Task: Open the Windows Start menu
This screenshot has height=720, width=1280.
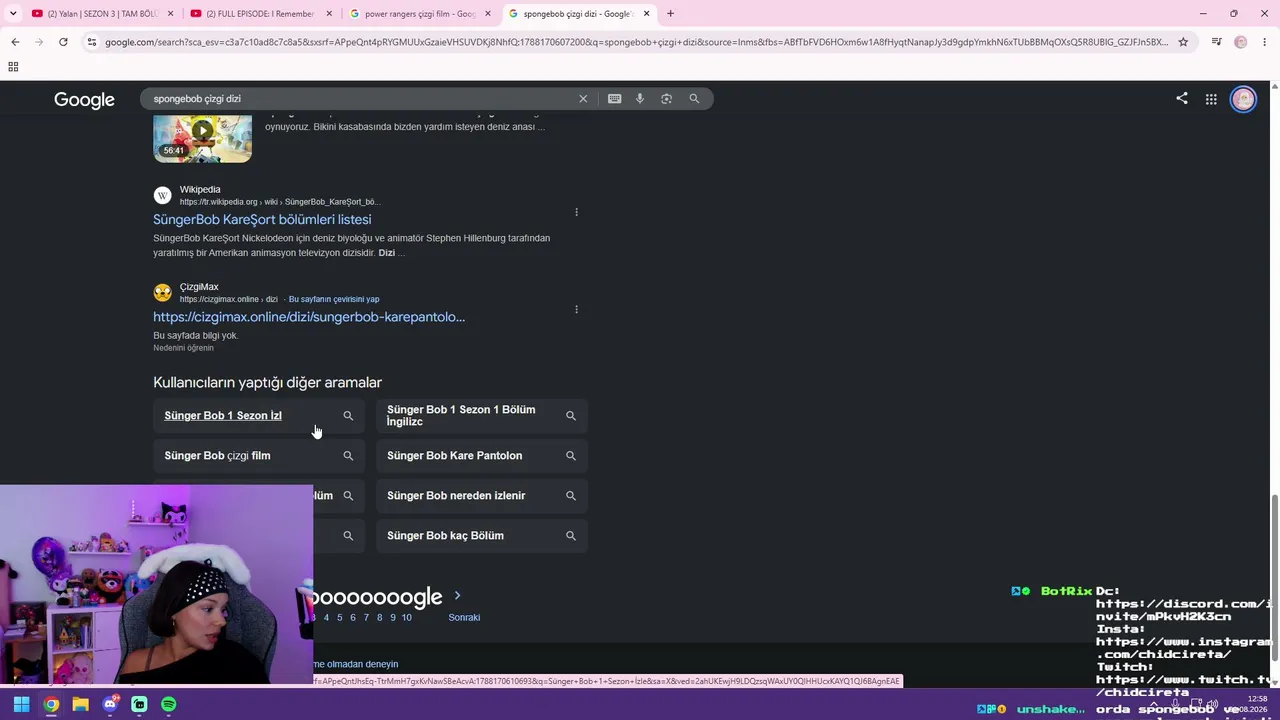Action: click(21, 705)
